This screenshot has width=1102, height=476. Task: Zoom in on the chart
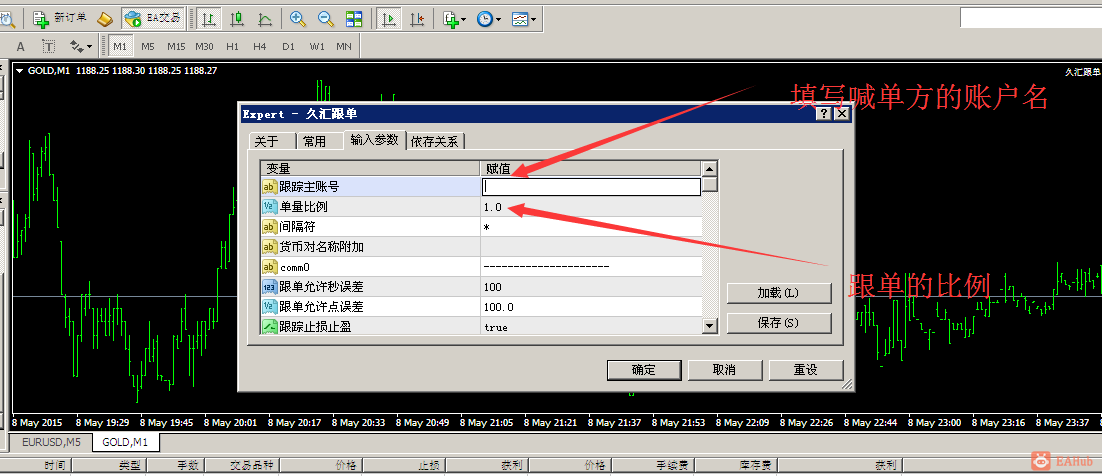click(298, 19)
